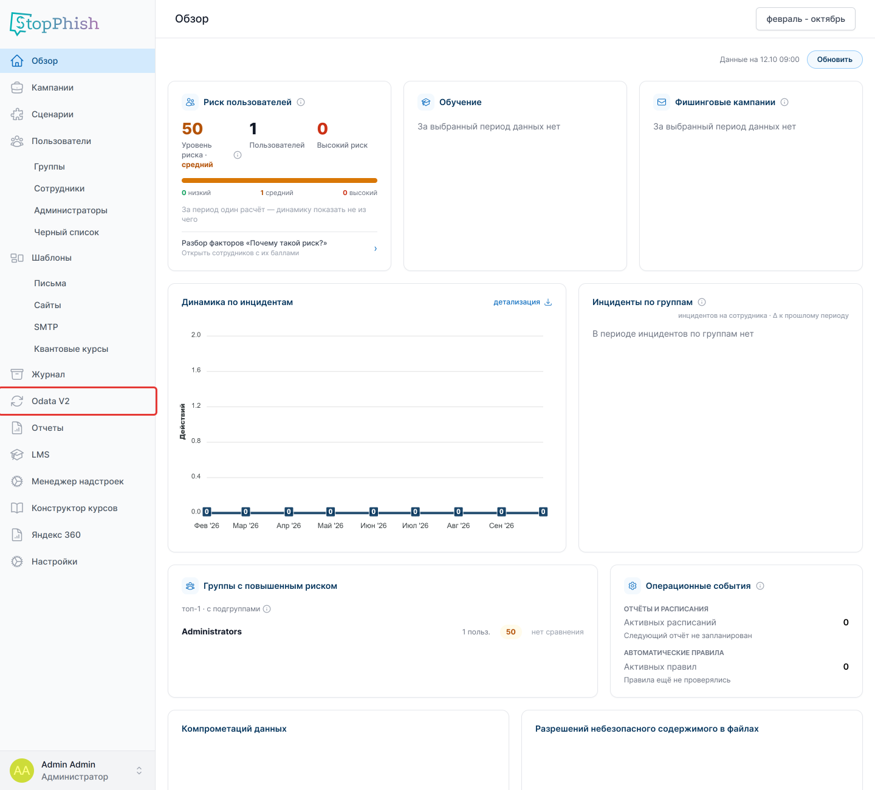Click the document icon beside Отчеты
This screenshot has height=790, width=875.
(17, 428)
